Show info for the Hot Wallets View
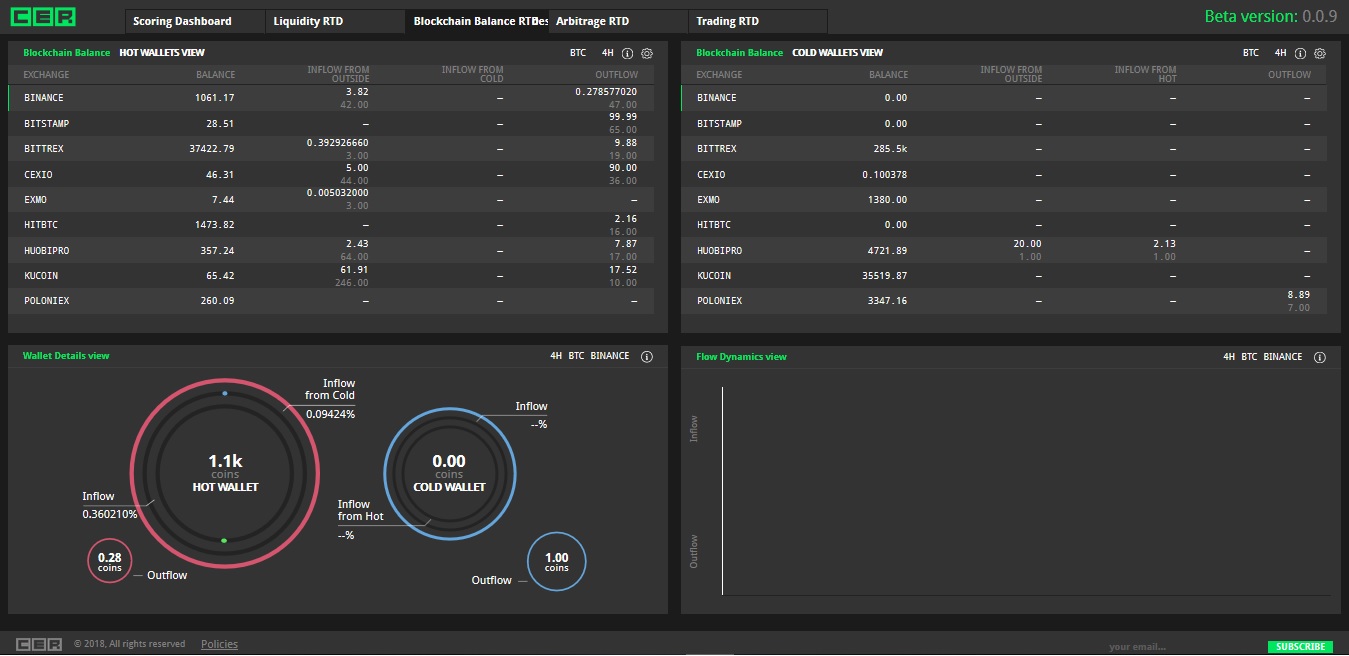 click(x=625, y=53)
